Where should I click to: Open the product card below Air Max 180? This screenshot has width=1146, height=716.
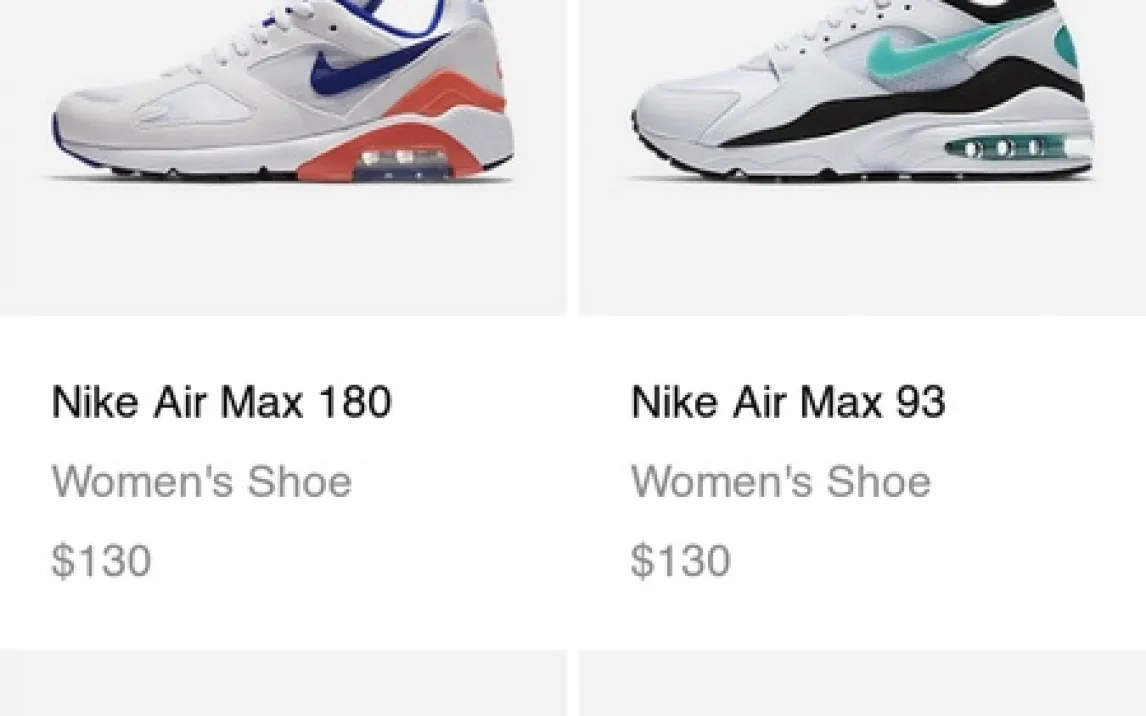(x=283, y=683)
